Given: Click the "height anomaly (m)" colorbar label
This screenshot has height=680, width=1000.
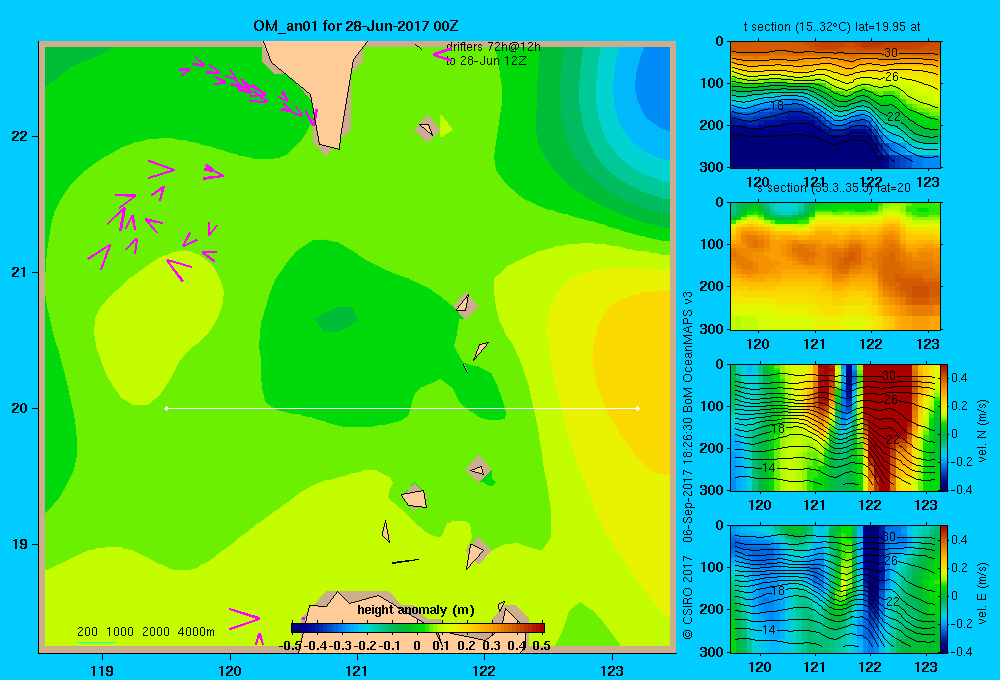Looking at the screenshot, I should [x=416, y=610].
